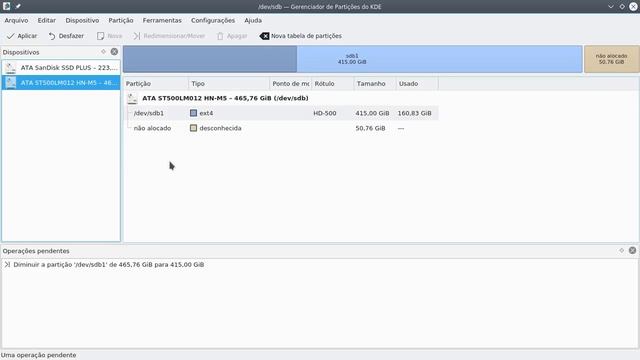Click the Nova partition toolbar button
This screenshot has height=360, width=640.
pyautogui.click(x=109, y=36)
